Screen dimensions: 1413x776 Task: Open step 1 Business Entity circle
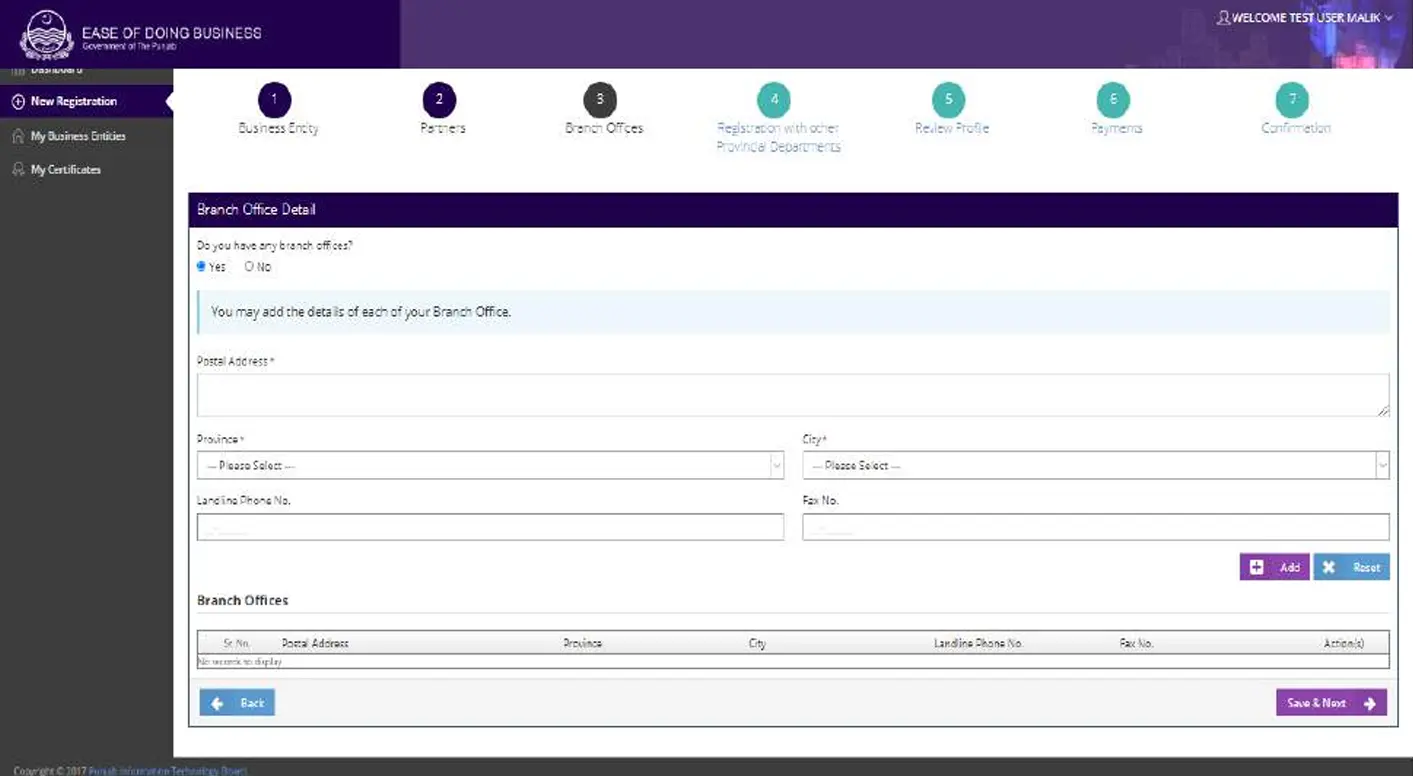tap(274, 100)
